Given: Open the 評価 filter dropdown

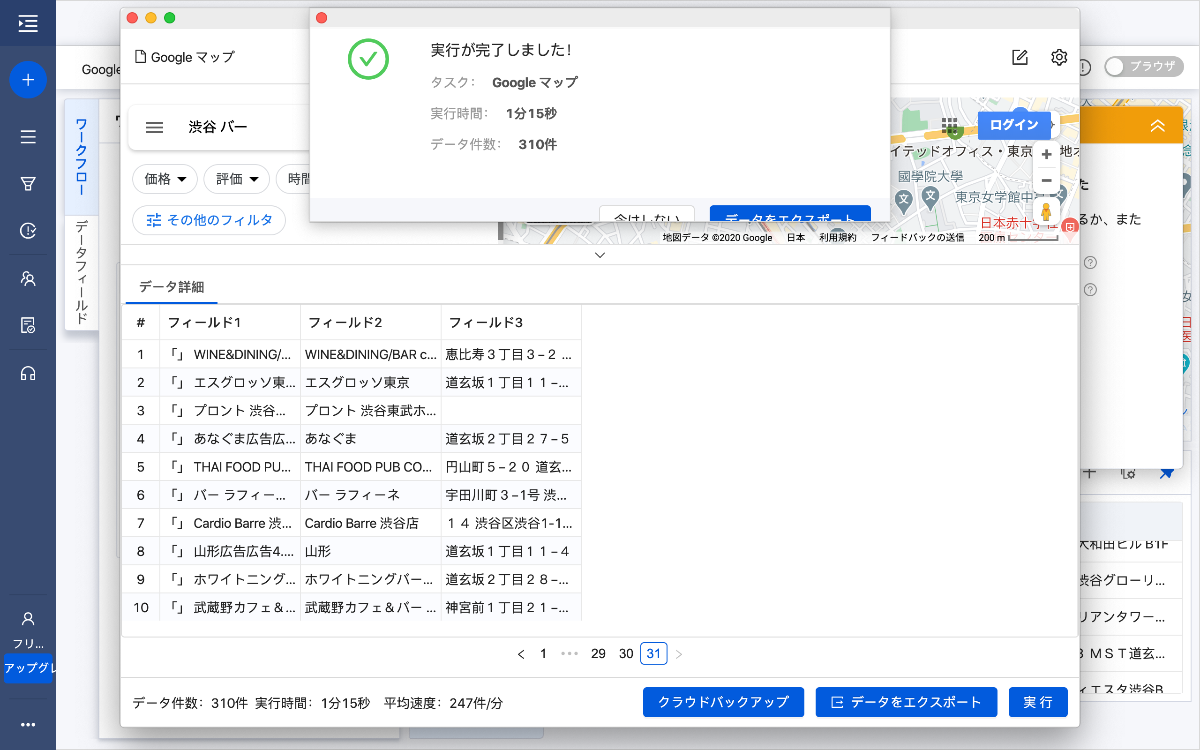Looking at the screenshot, I should click(237, 179).
